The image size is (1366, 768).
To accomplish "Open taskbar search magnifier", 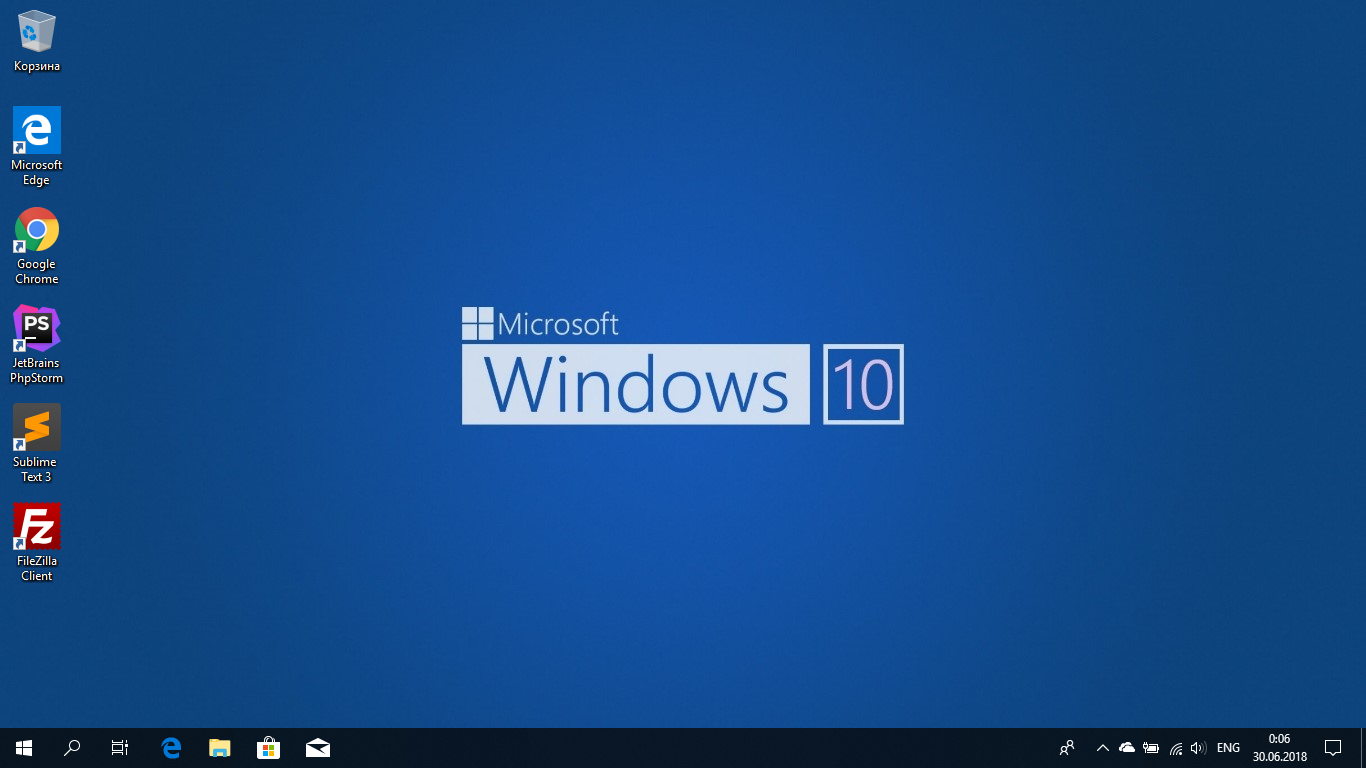I will pyautogui.click(x=72, y=747).
